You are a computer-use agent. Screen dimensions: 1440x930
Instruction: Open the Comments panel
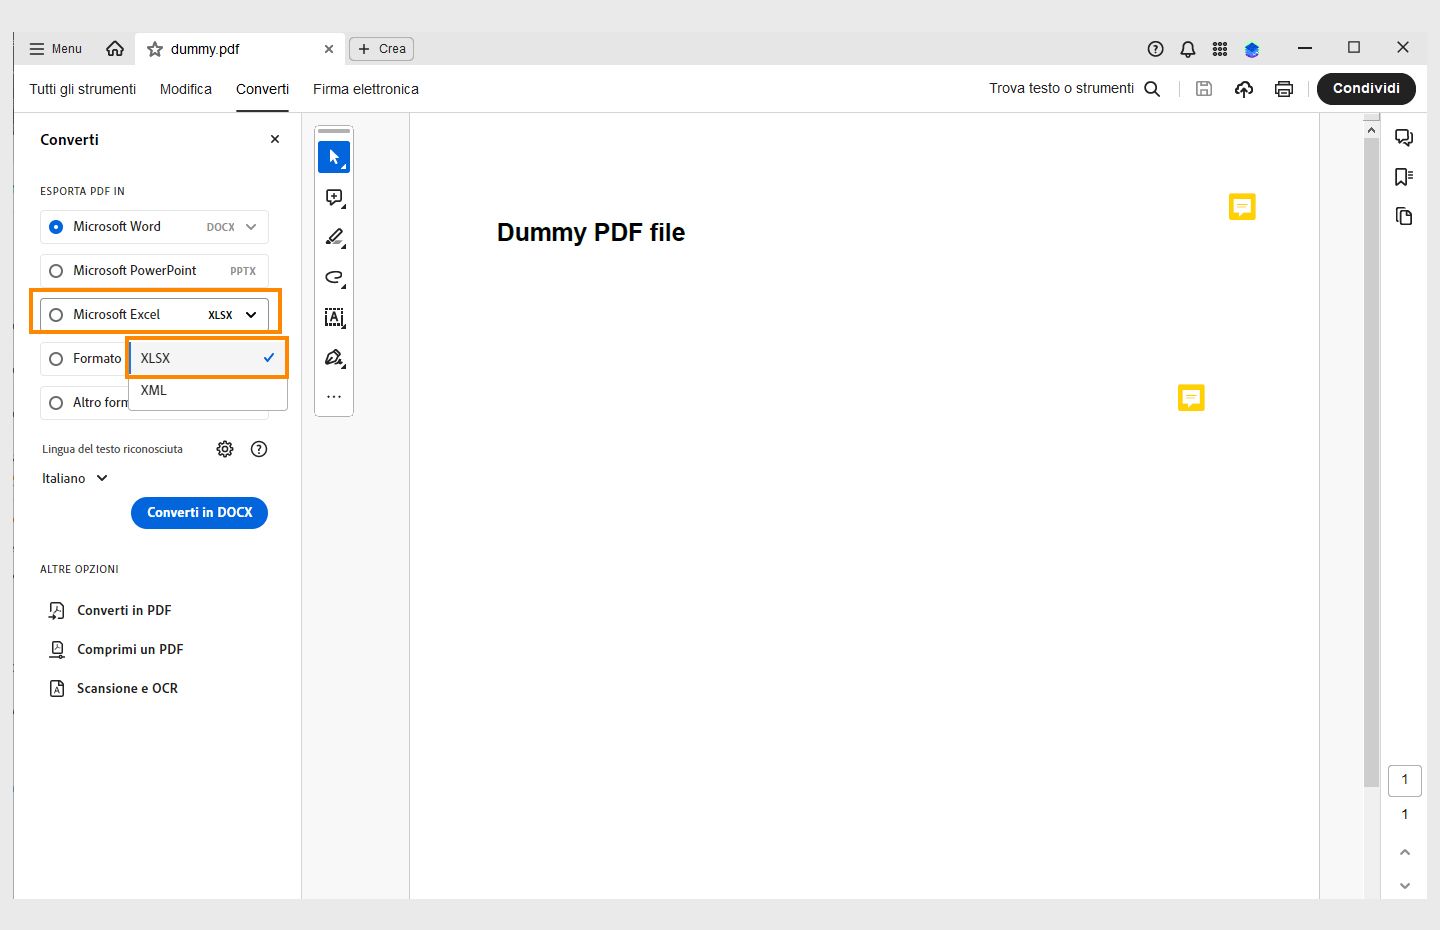(1404, 138)
